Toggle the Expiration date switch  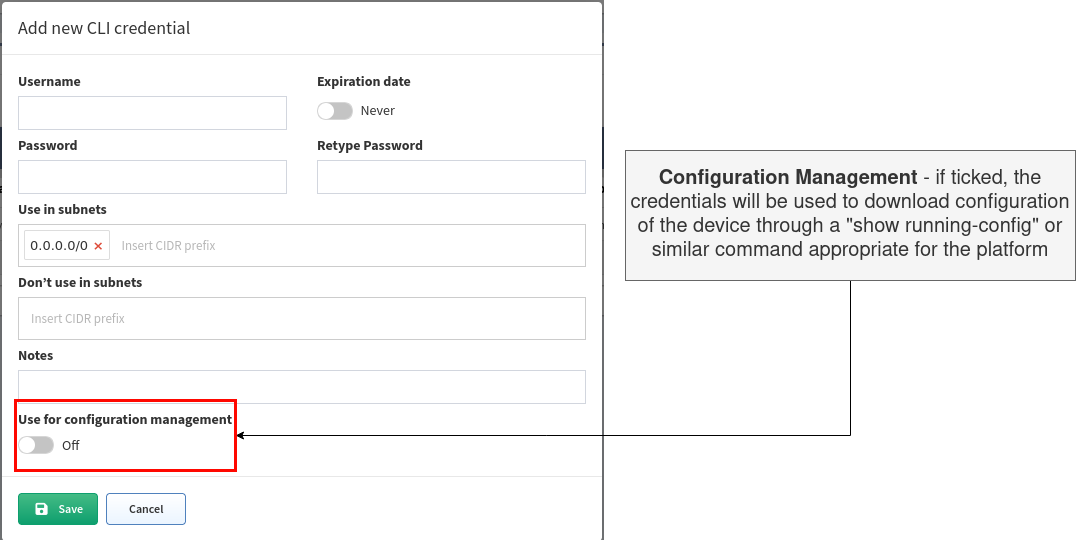tap(335, 111)
